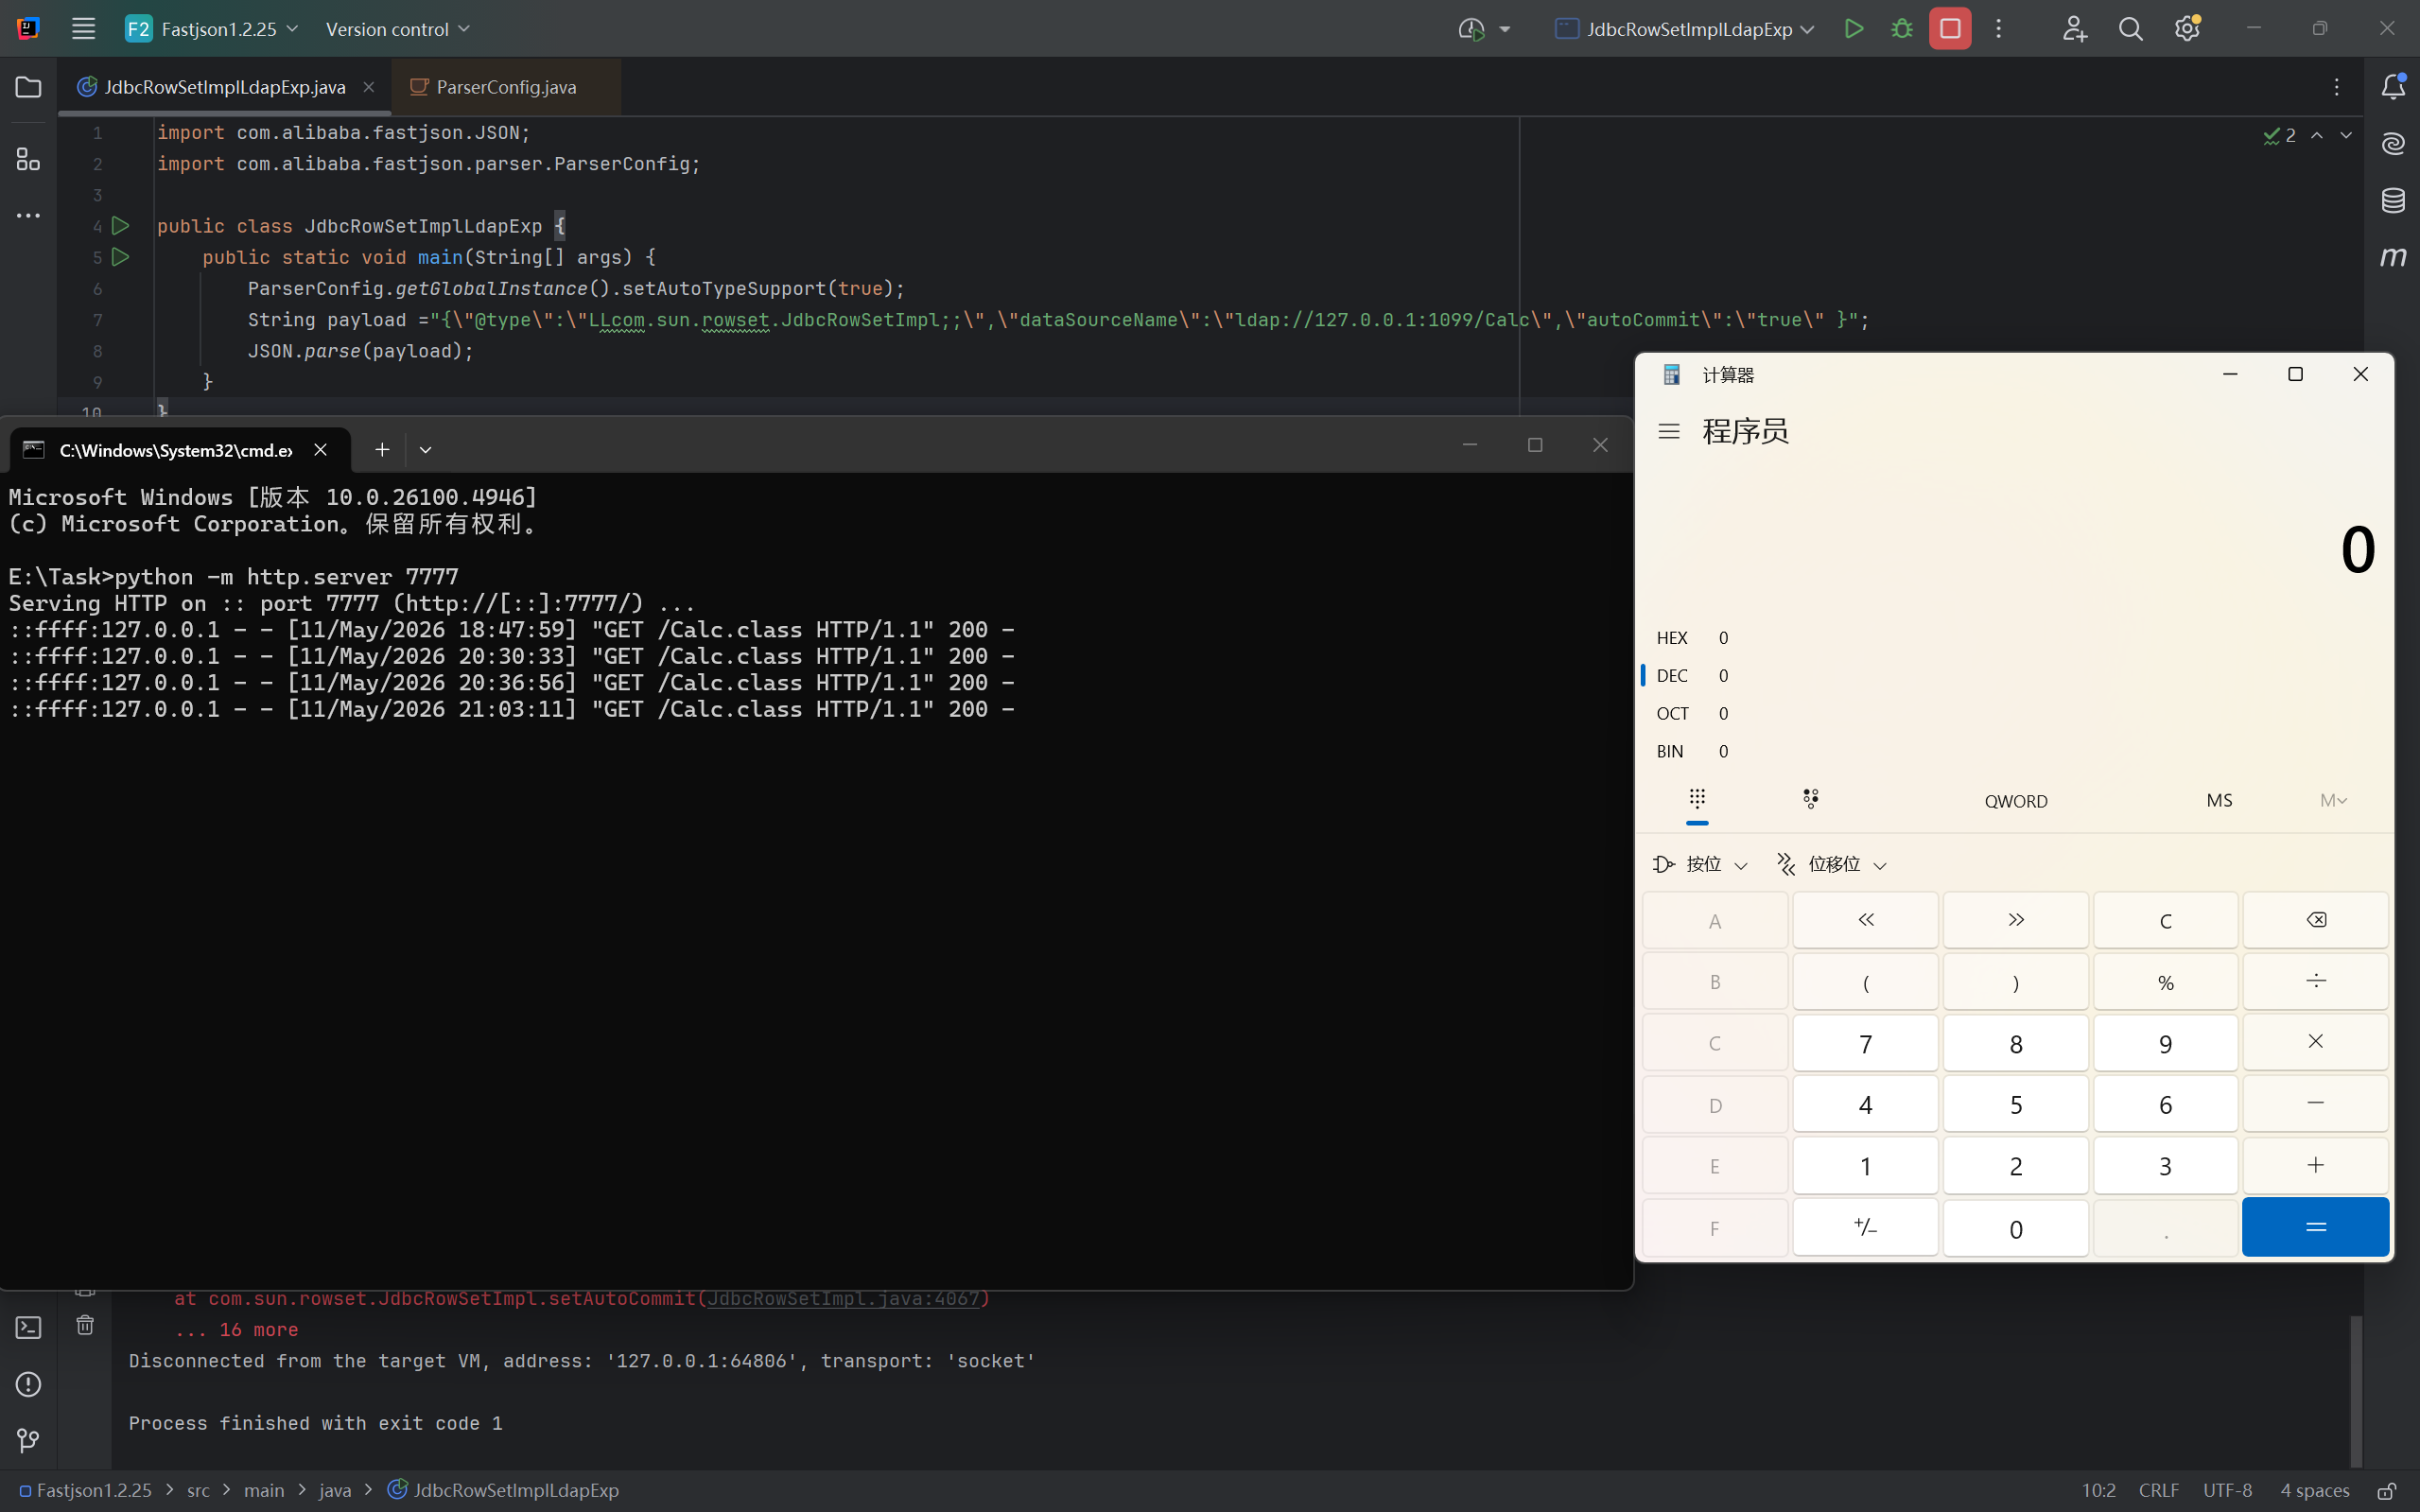Open Database tool window icon
This screenshot has height=1512, width=2420.
[x=2393, y=200]
